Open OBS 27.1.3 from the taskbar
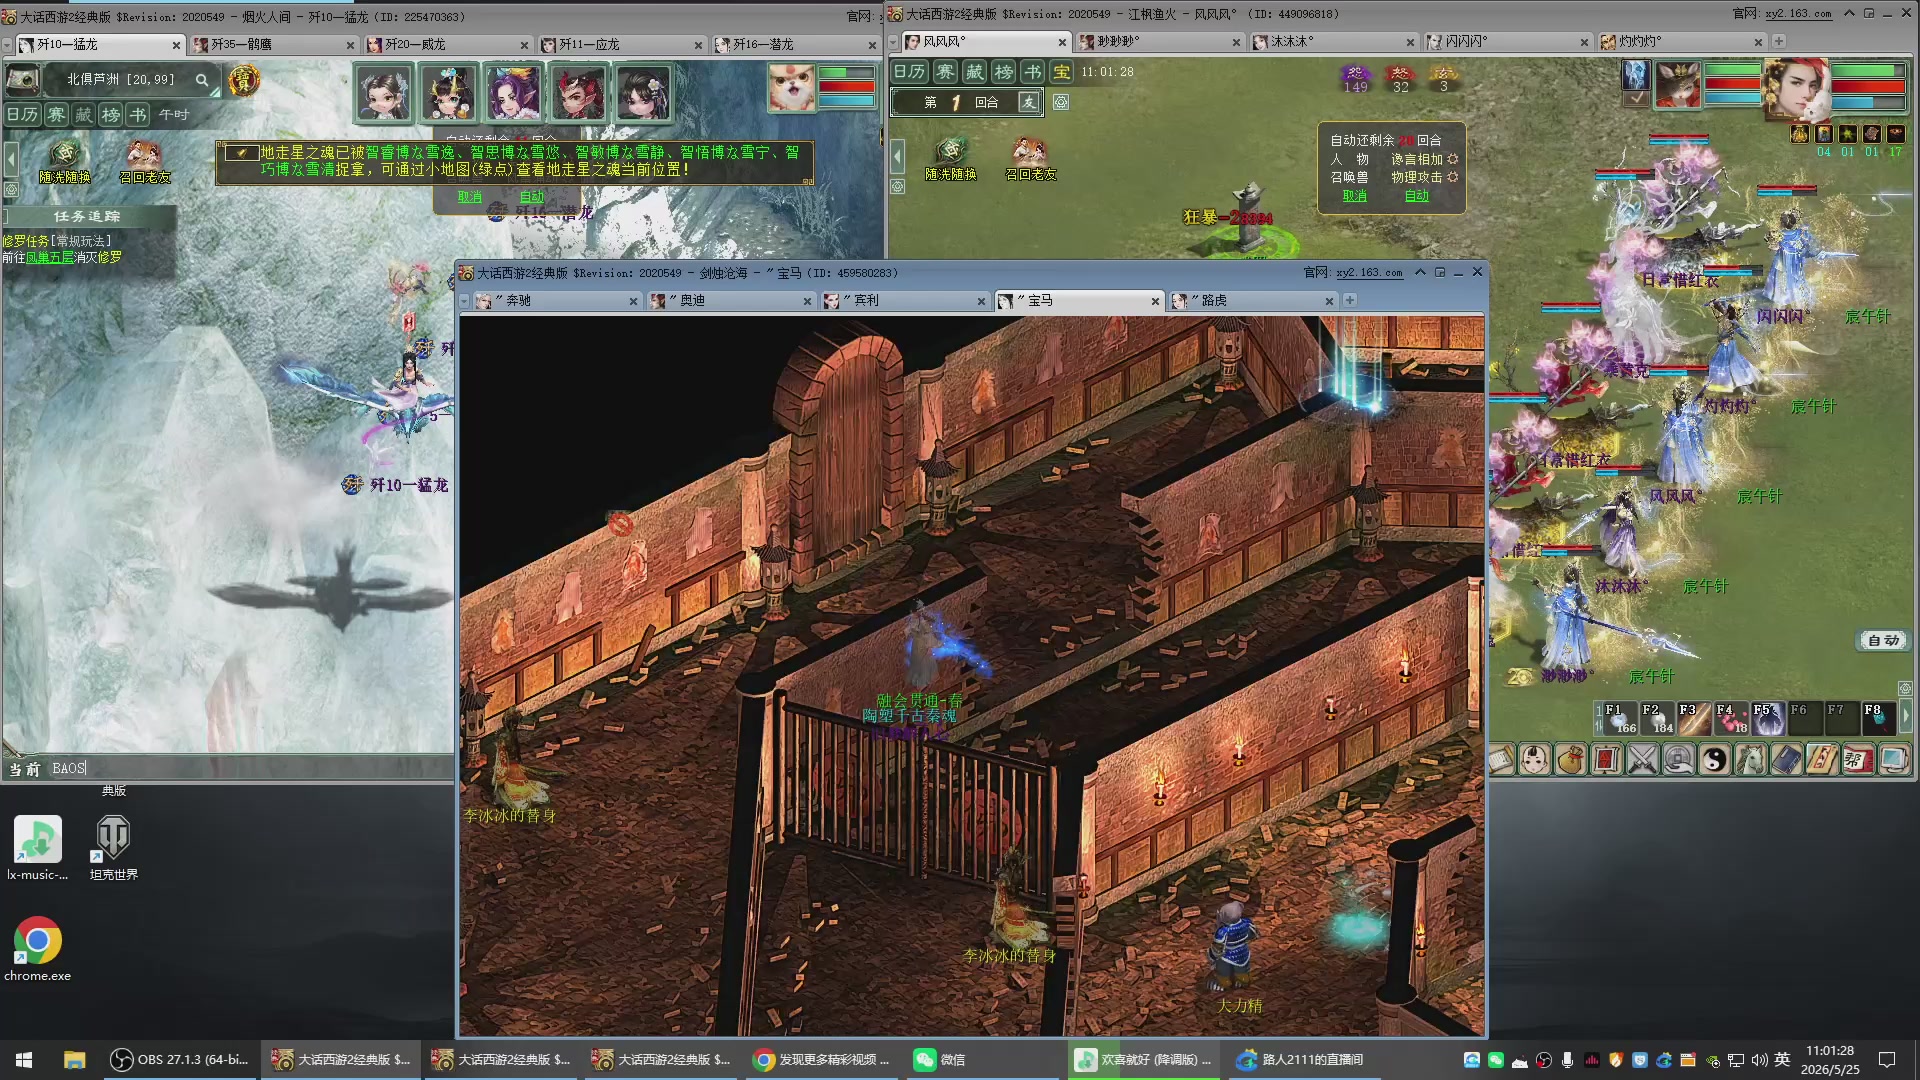 click(180, 1060)
